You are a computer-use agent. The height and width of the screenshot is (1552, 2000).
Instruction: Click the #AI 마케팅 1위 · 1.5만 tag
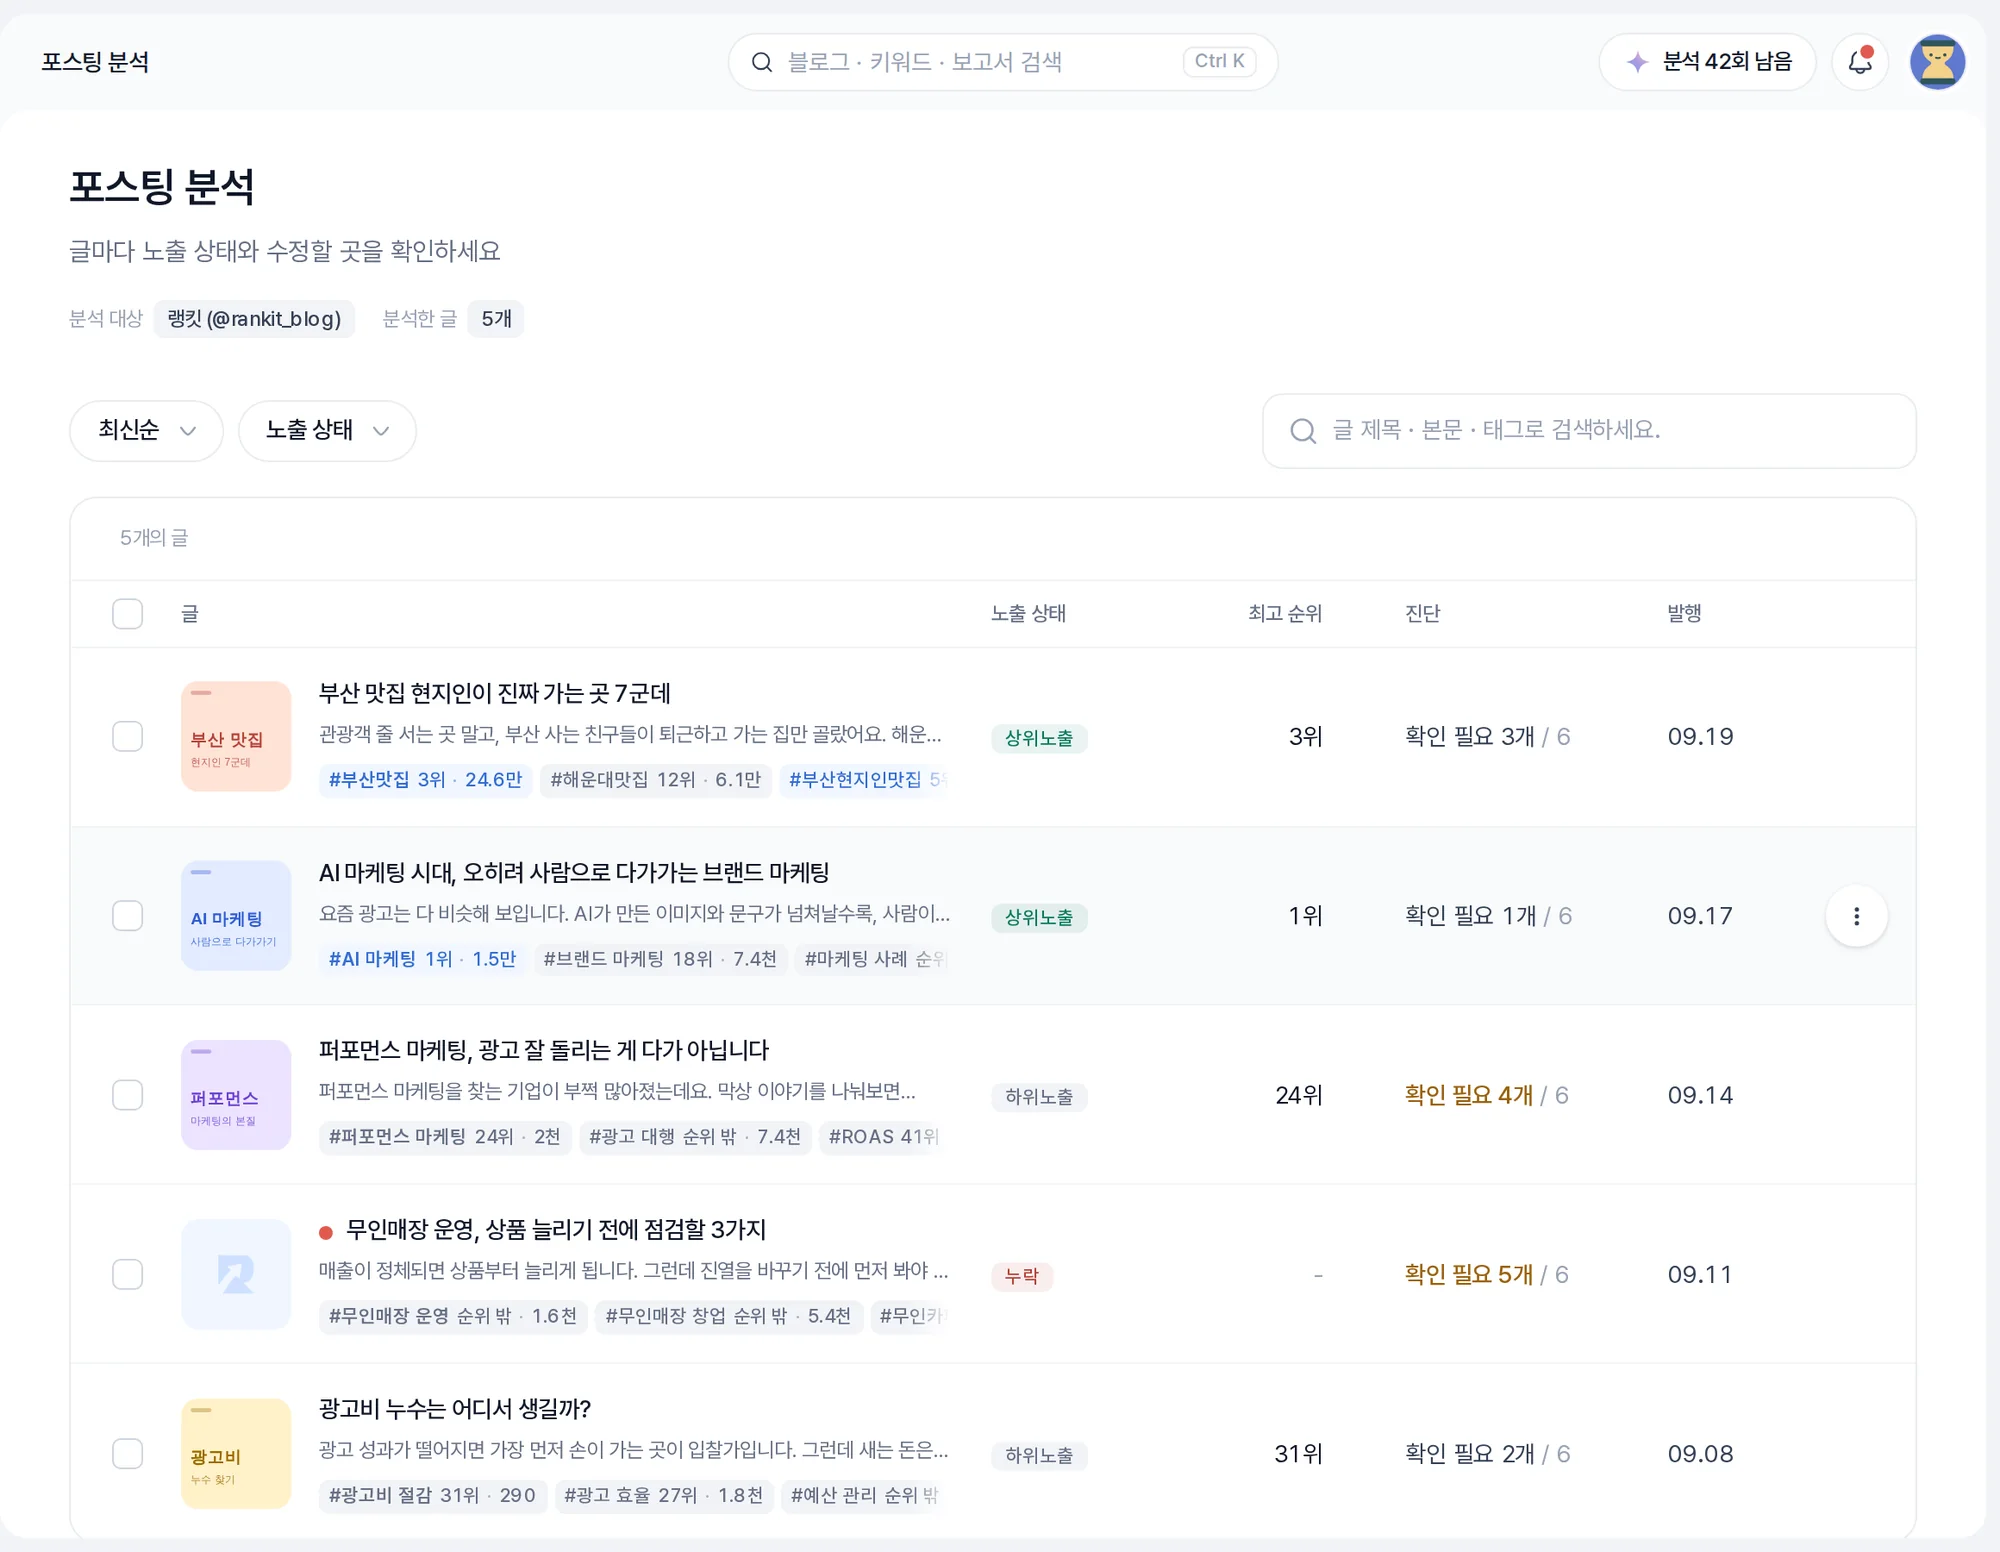click(x=422, y=959)
